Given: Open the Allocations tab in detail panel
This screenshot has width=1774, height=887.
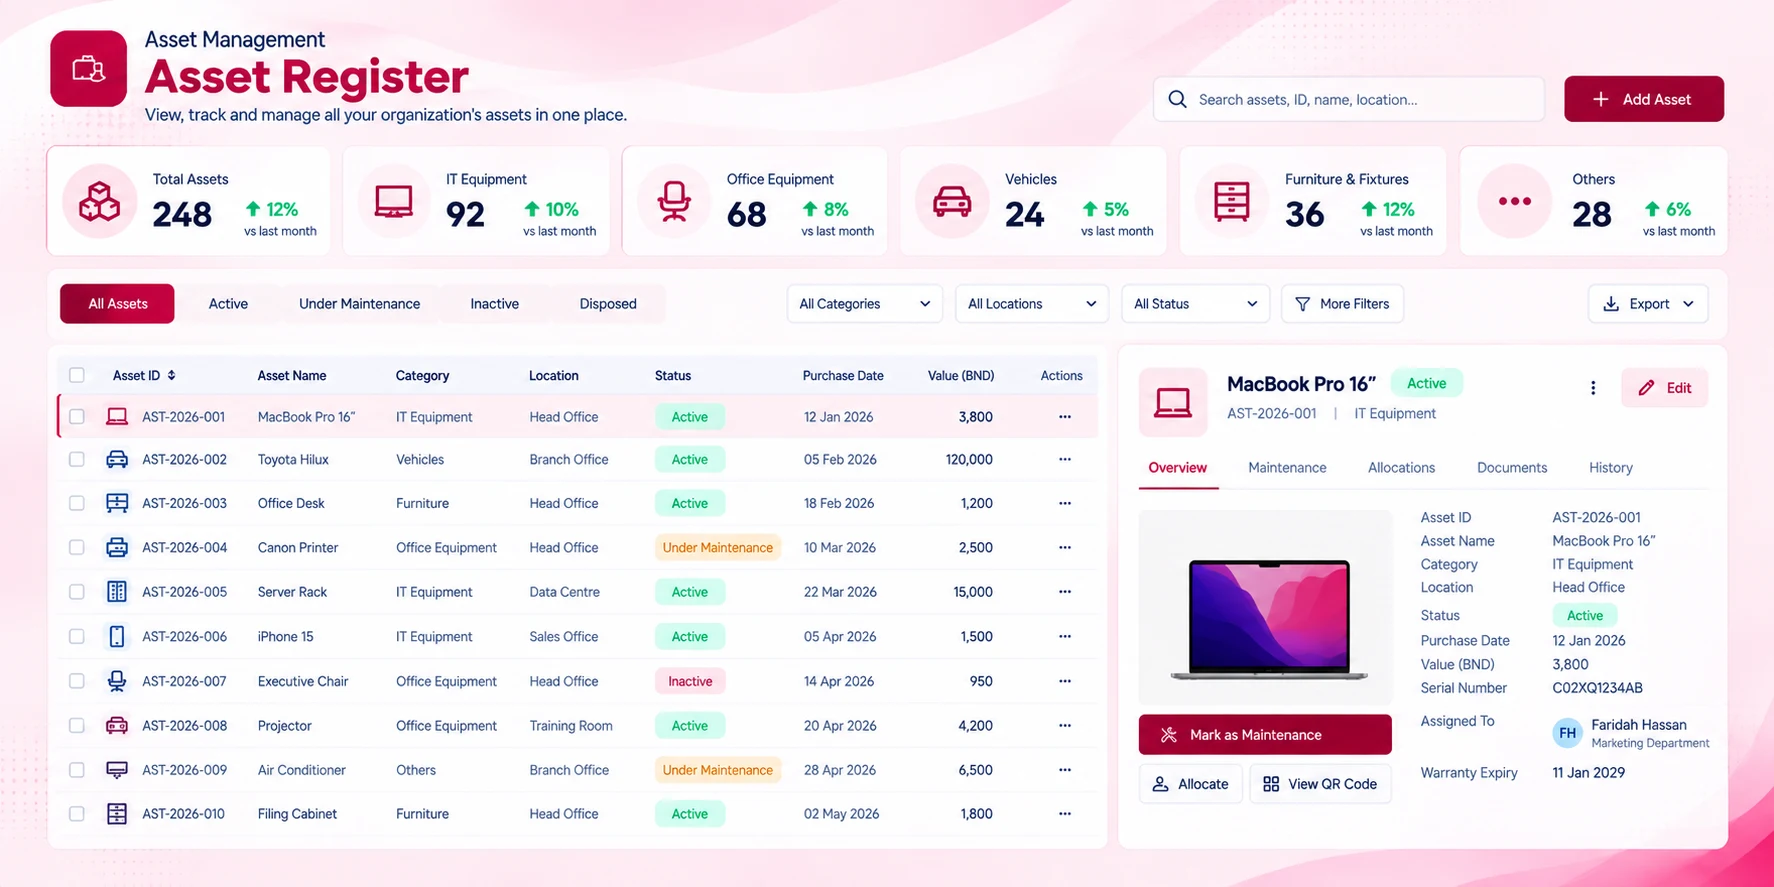Looking at the screenshot, I should [x=1401, y=468].
